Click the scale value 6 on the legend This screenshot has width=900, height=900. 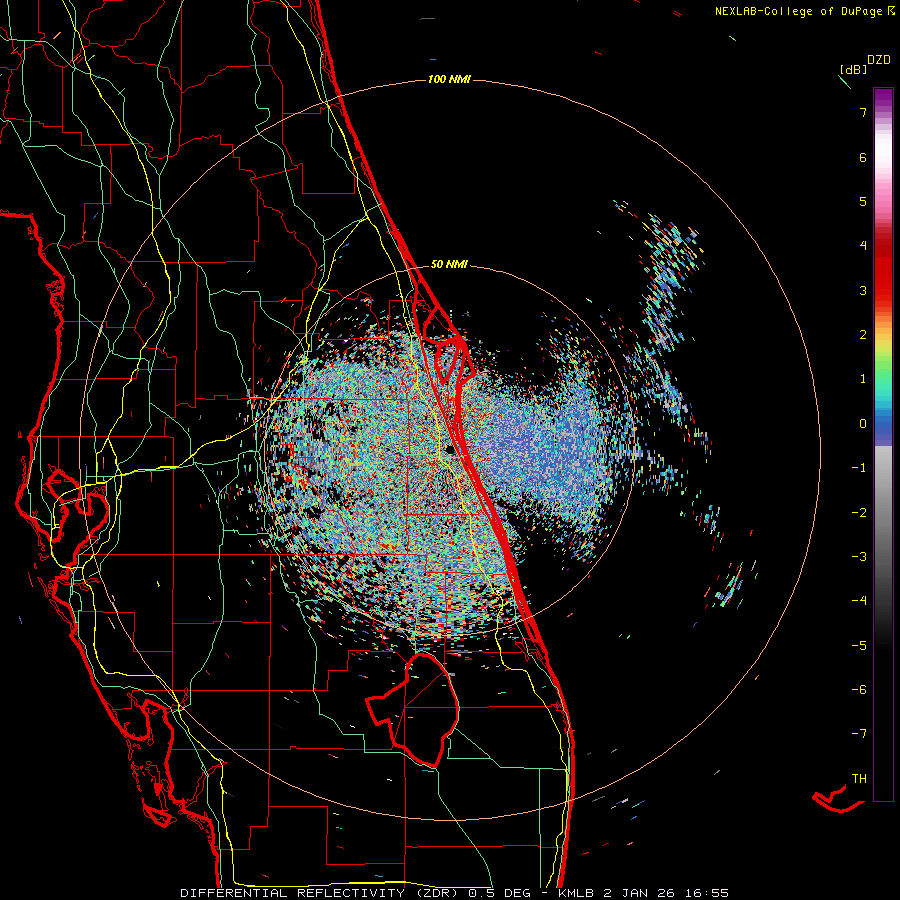(x=863, y=157)
